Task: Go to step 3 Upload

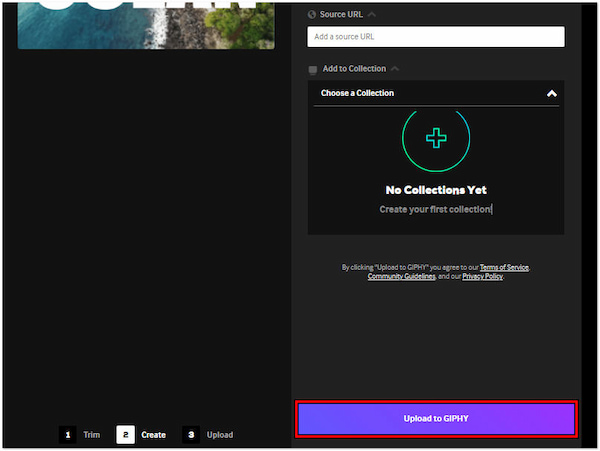Action: (208, 435)
